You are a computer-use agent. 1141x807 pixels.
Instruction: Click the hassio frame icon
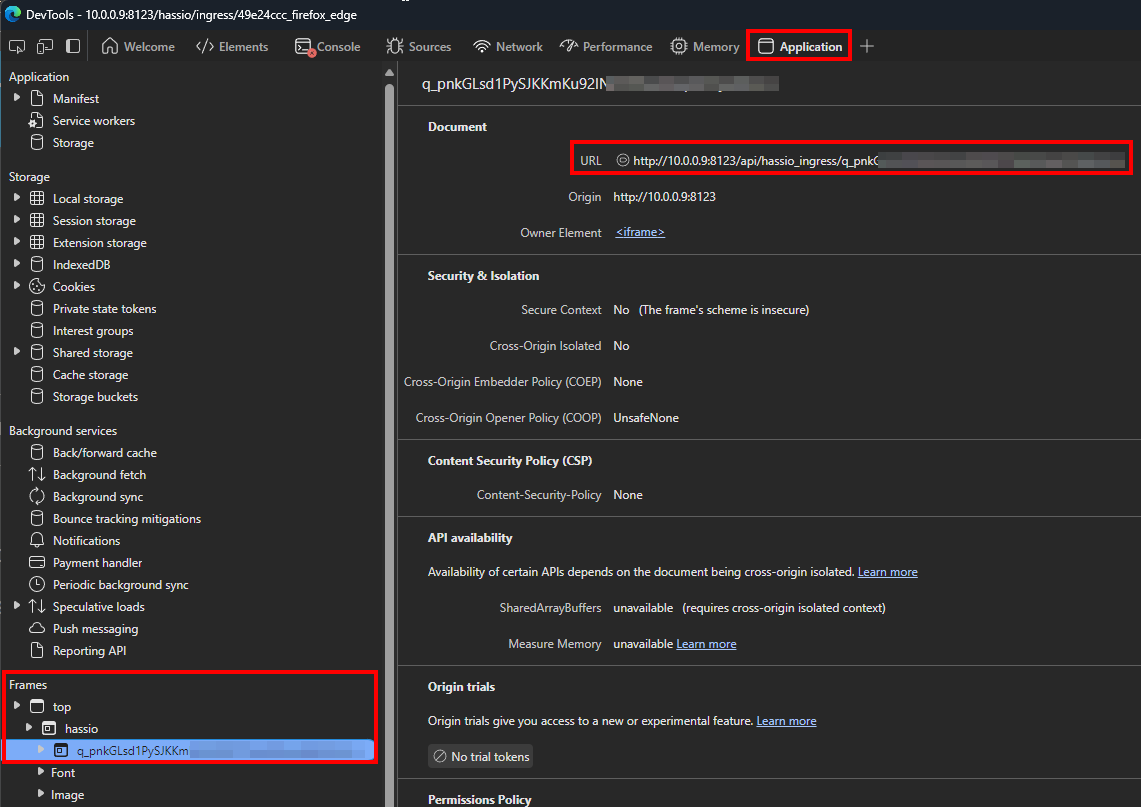(x=49, y=728)
